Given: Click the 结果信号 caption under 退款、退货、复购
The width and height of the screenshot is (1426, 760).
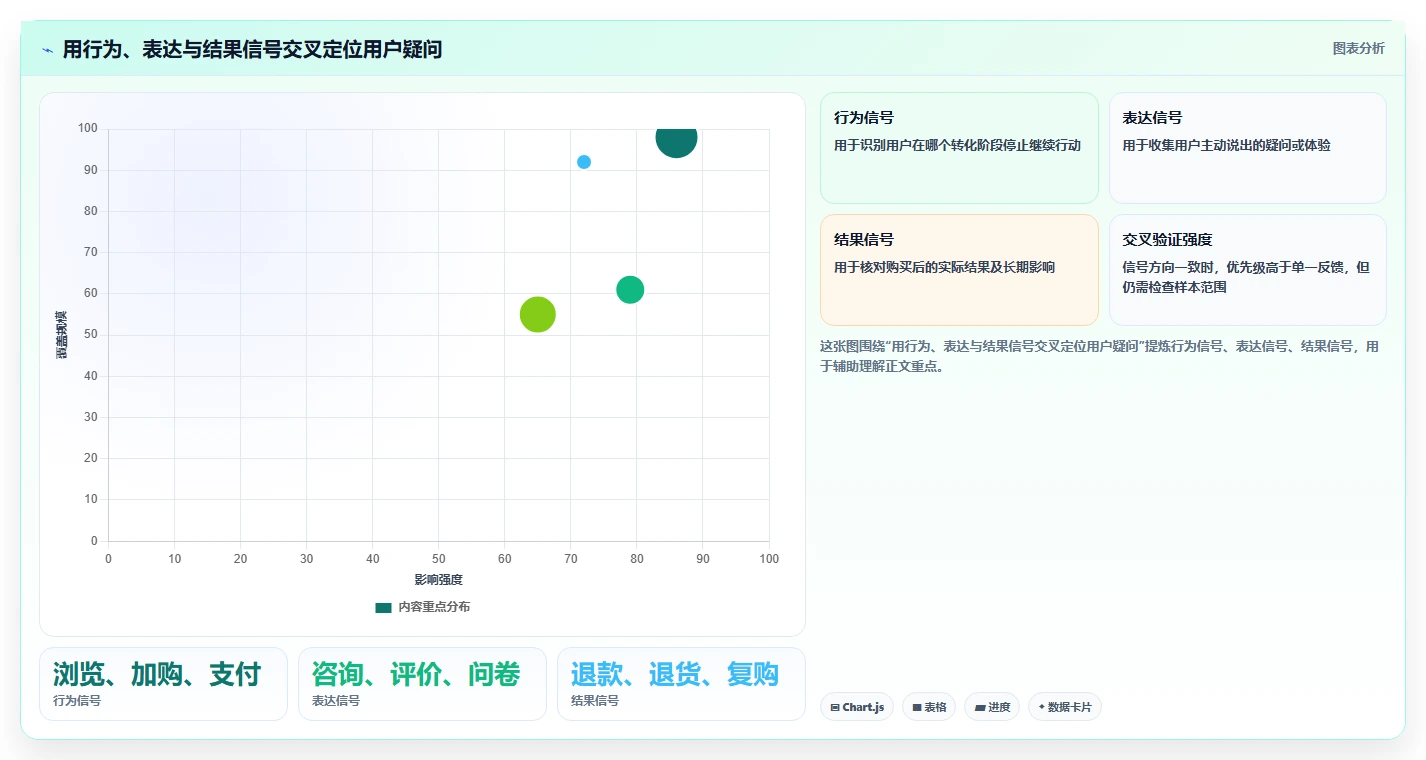Looking at the screenshot, I should (595, 701).
